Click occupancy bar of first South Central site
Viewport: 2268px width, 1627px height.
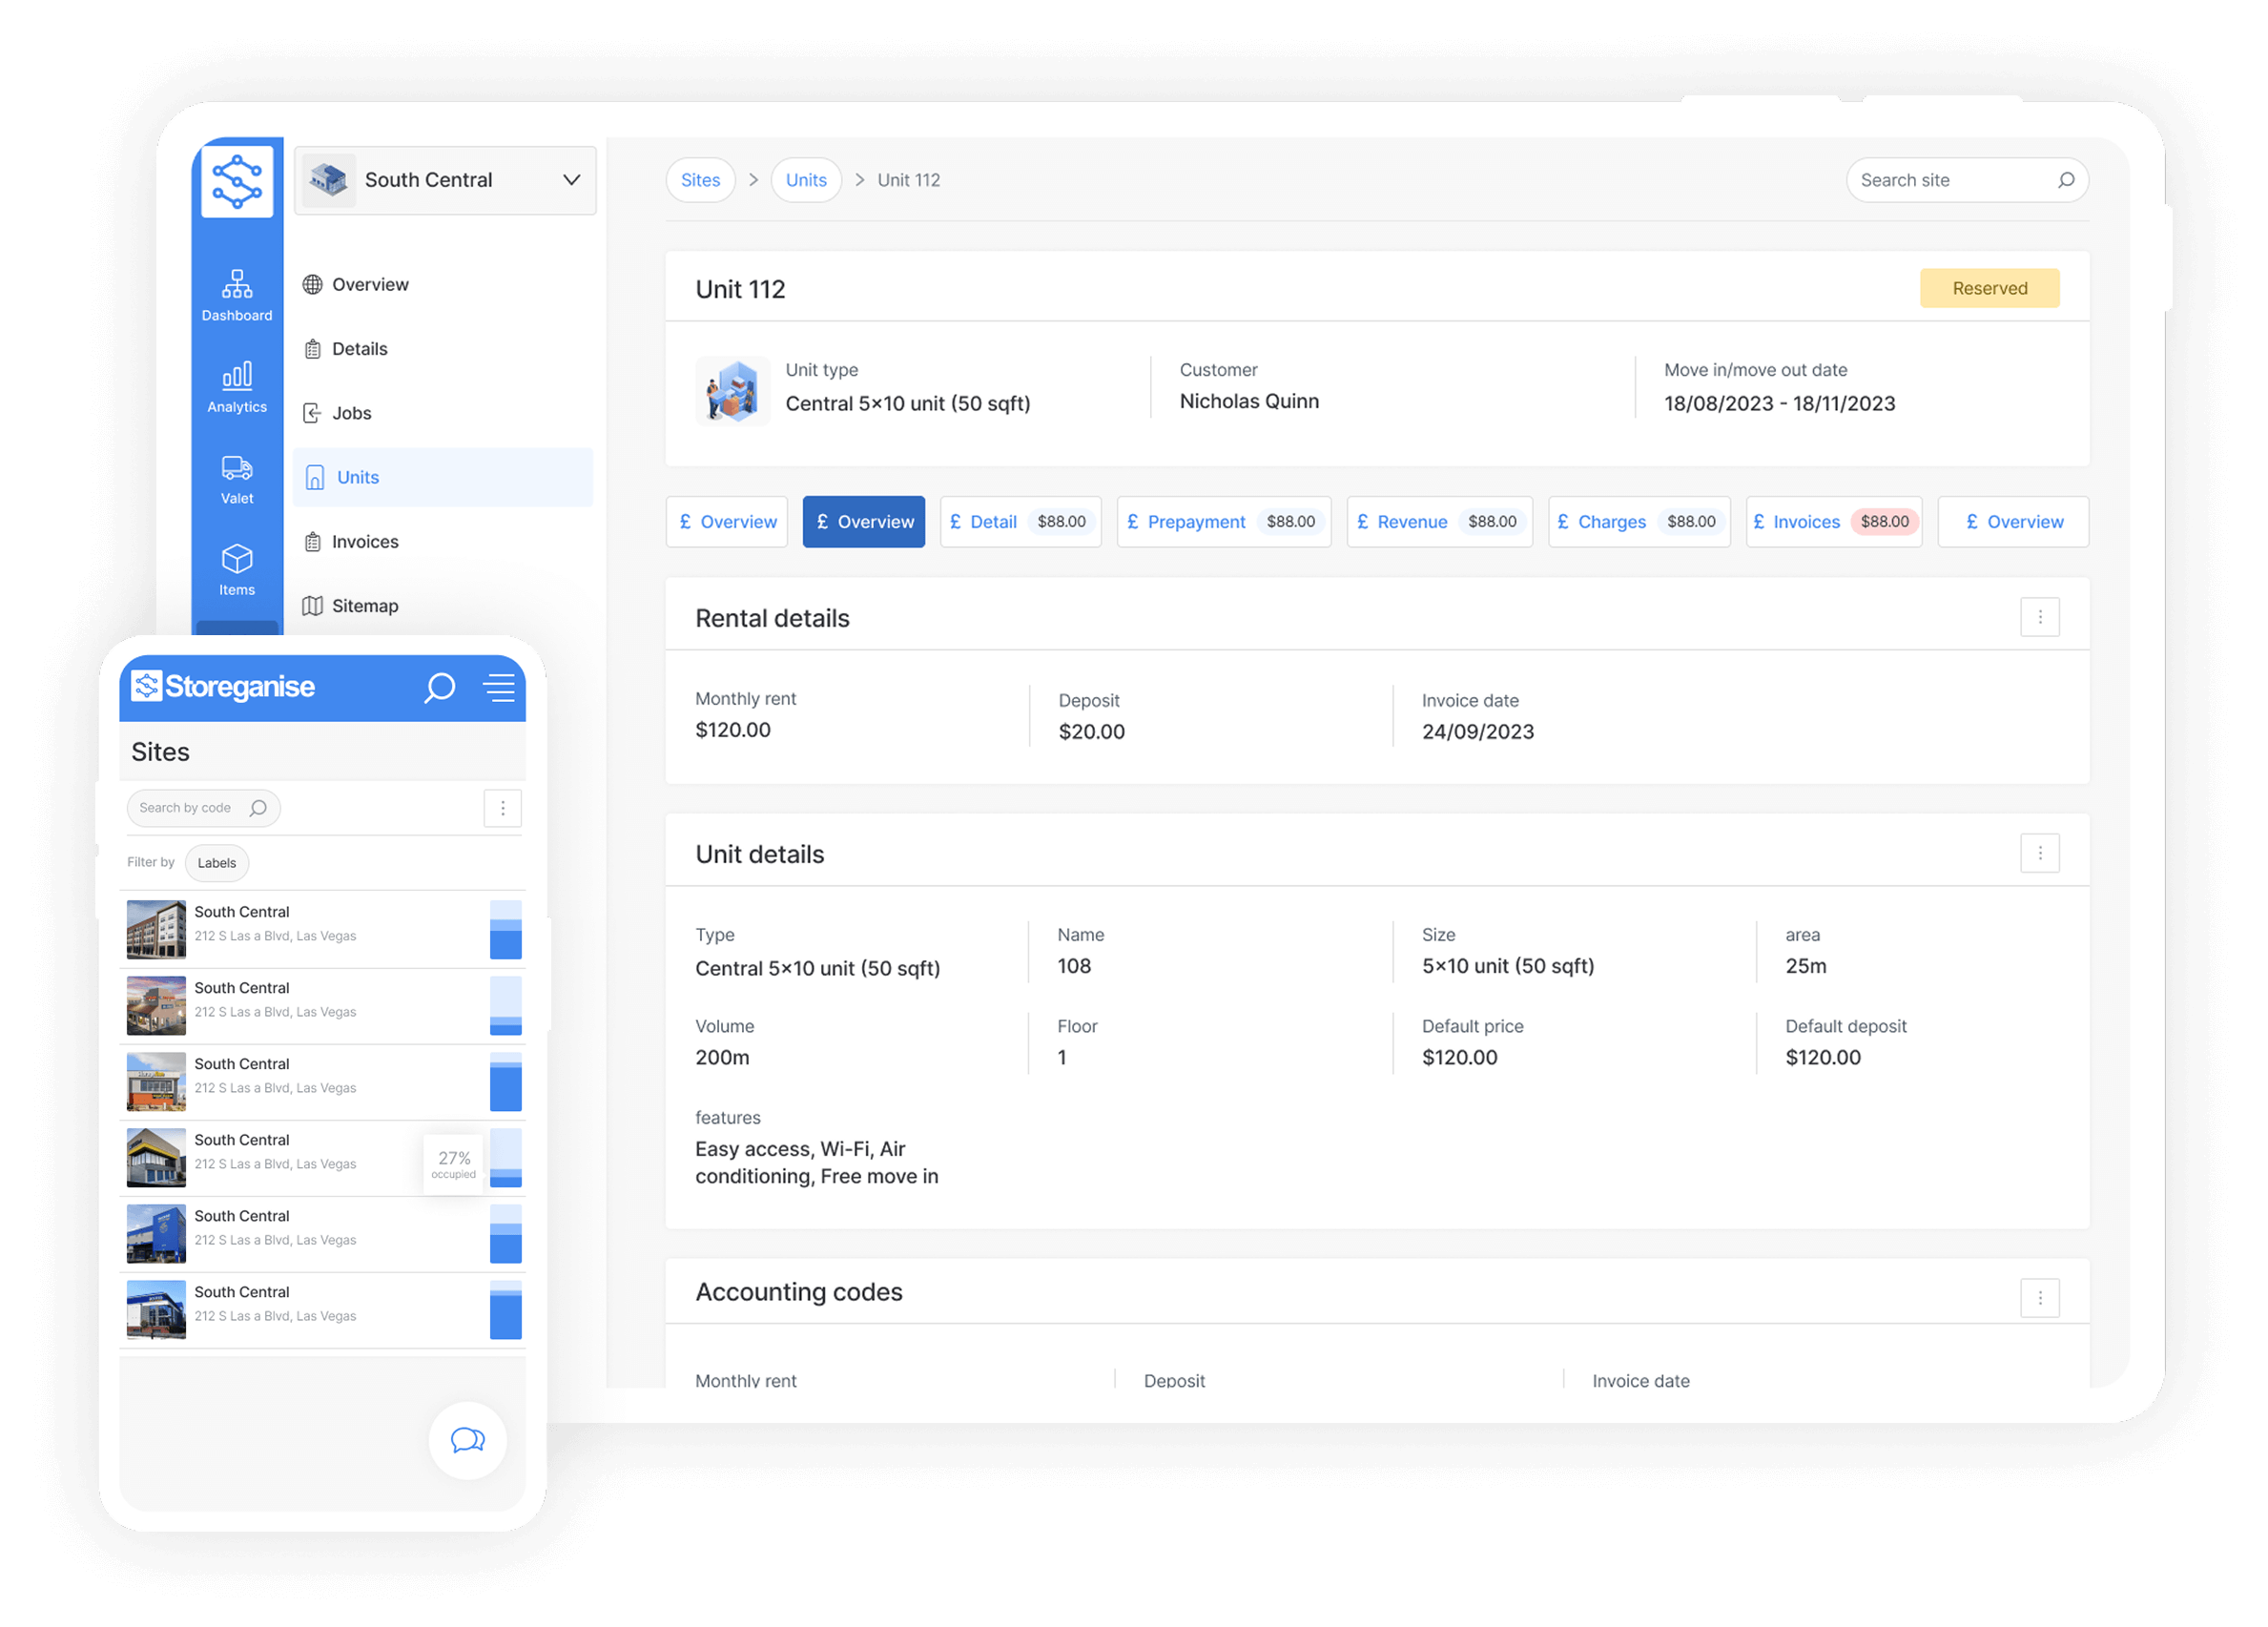pyautogui.click(x=506, y=929)
